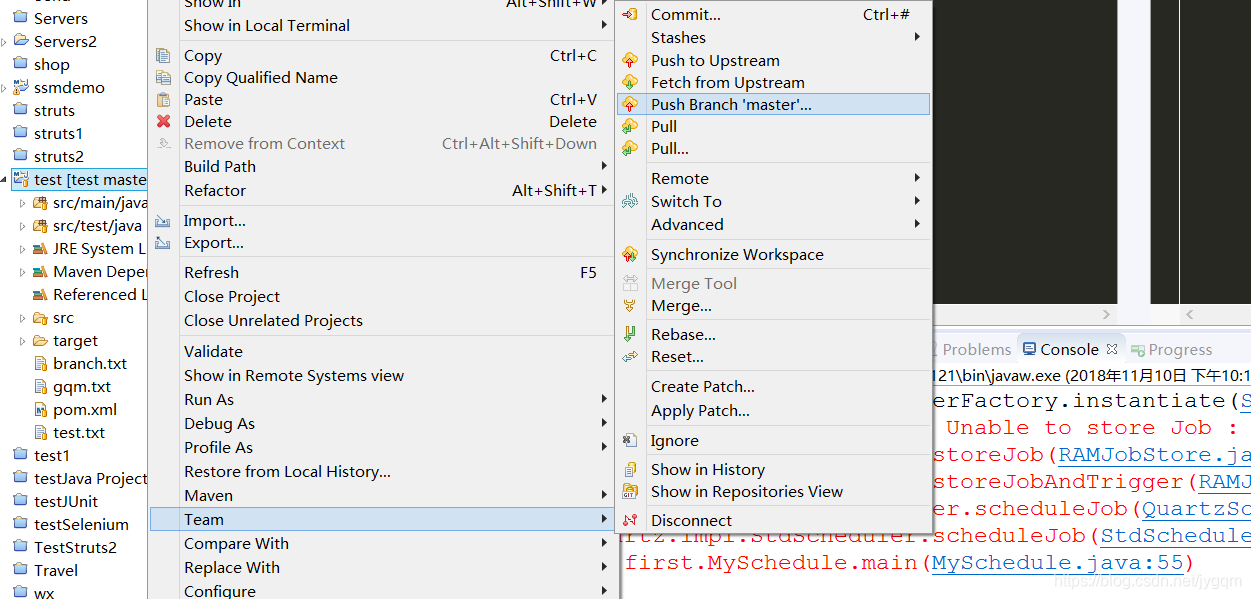Screen dimensions: 1251x599
Task: Click the pom.xml file icon
Action: coord(41,409)
